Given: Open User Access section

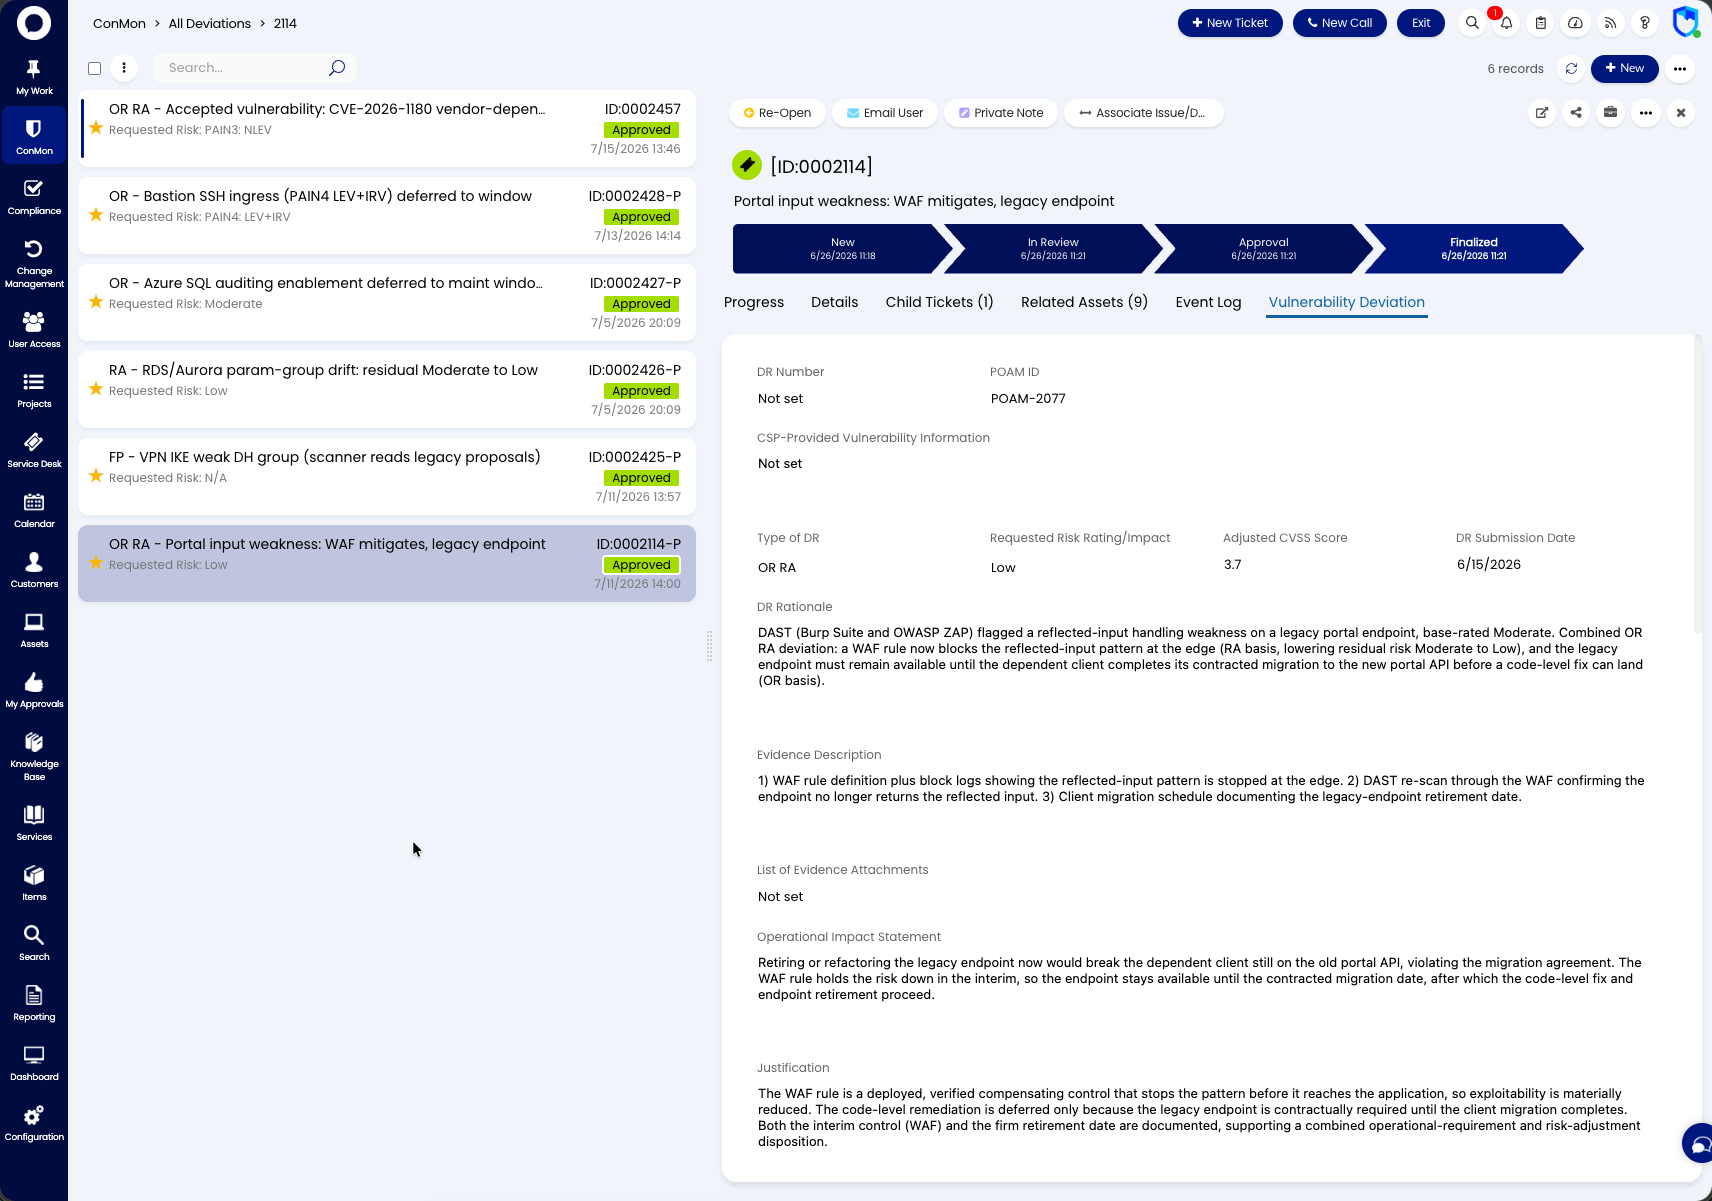Looking at the screenshot, I should point(34,330).
